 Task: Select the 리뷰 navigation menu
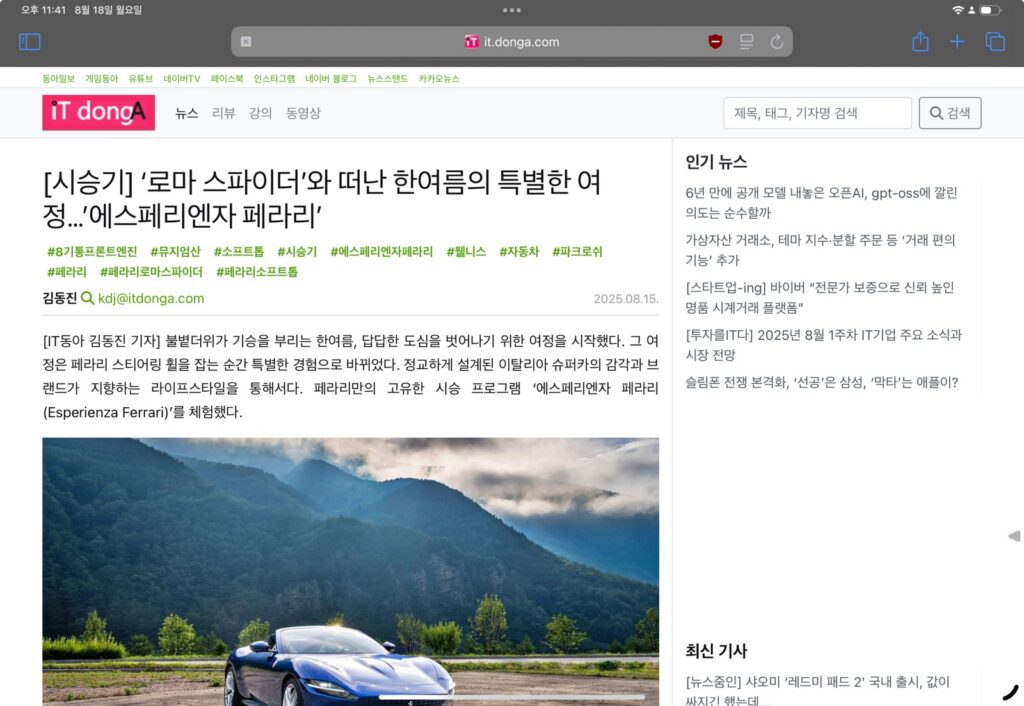point(223,113)
